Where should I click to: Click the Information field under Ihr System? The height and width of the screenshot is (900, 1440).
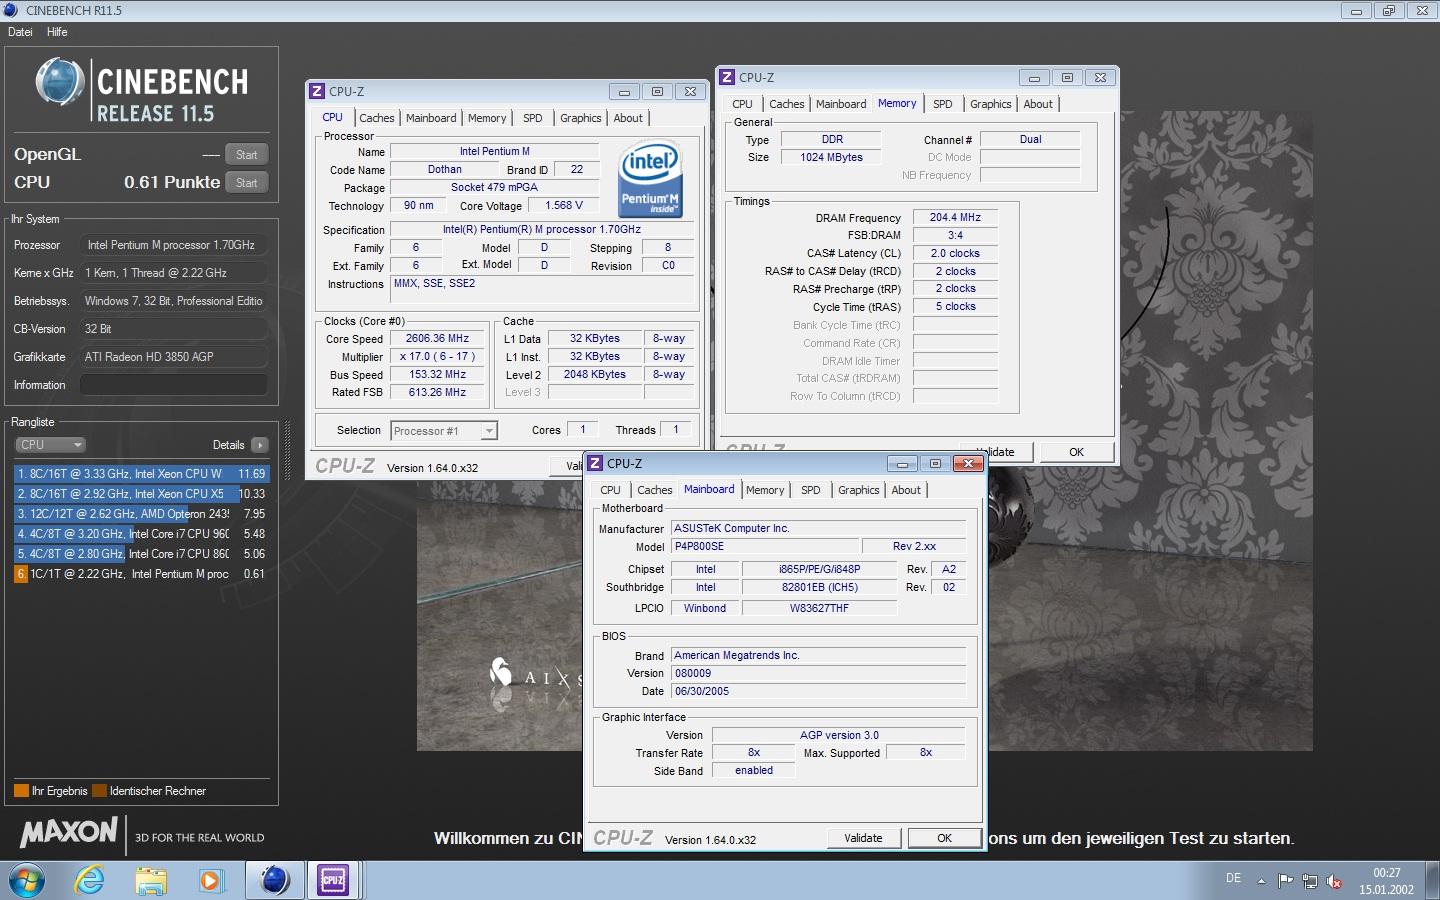click(x=174, y=385)
